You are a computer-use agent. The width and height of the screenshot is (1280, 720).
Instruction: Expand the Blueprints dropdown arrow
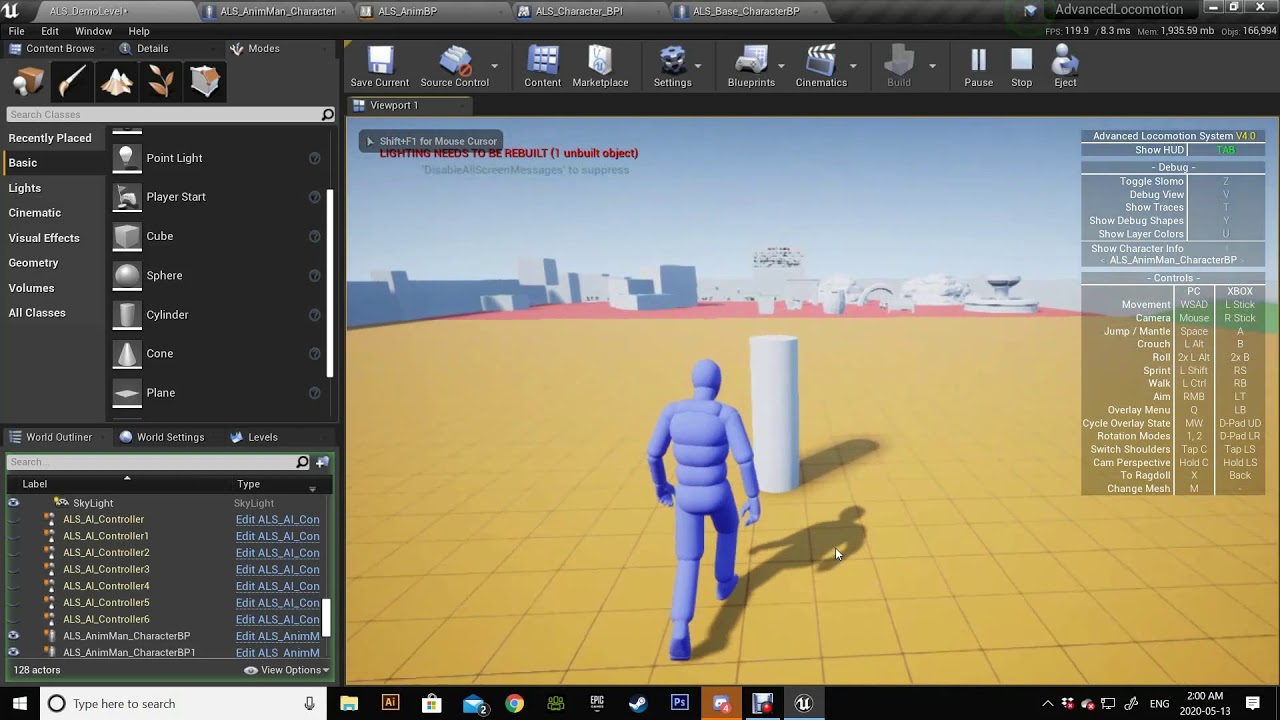(x=782, y=66)
